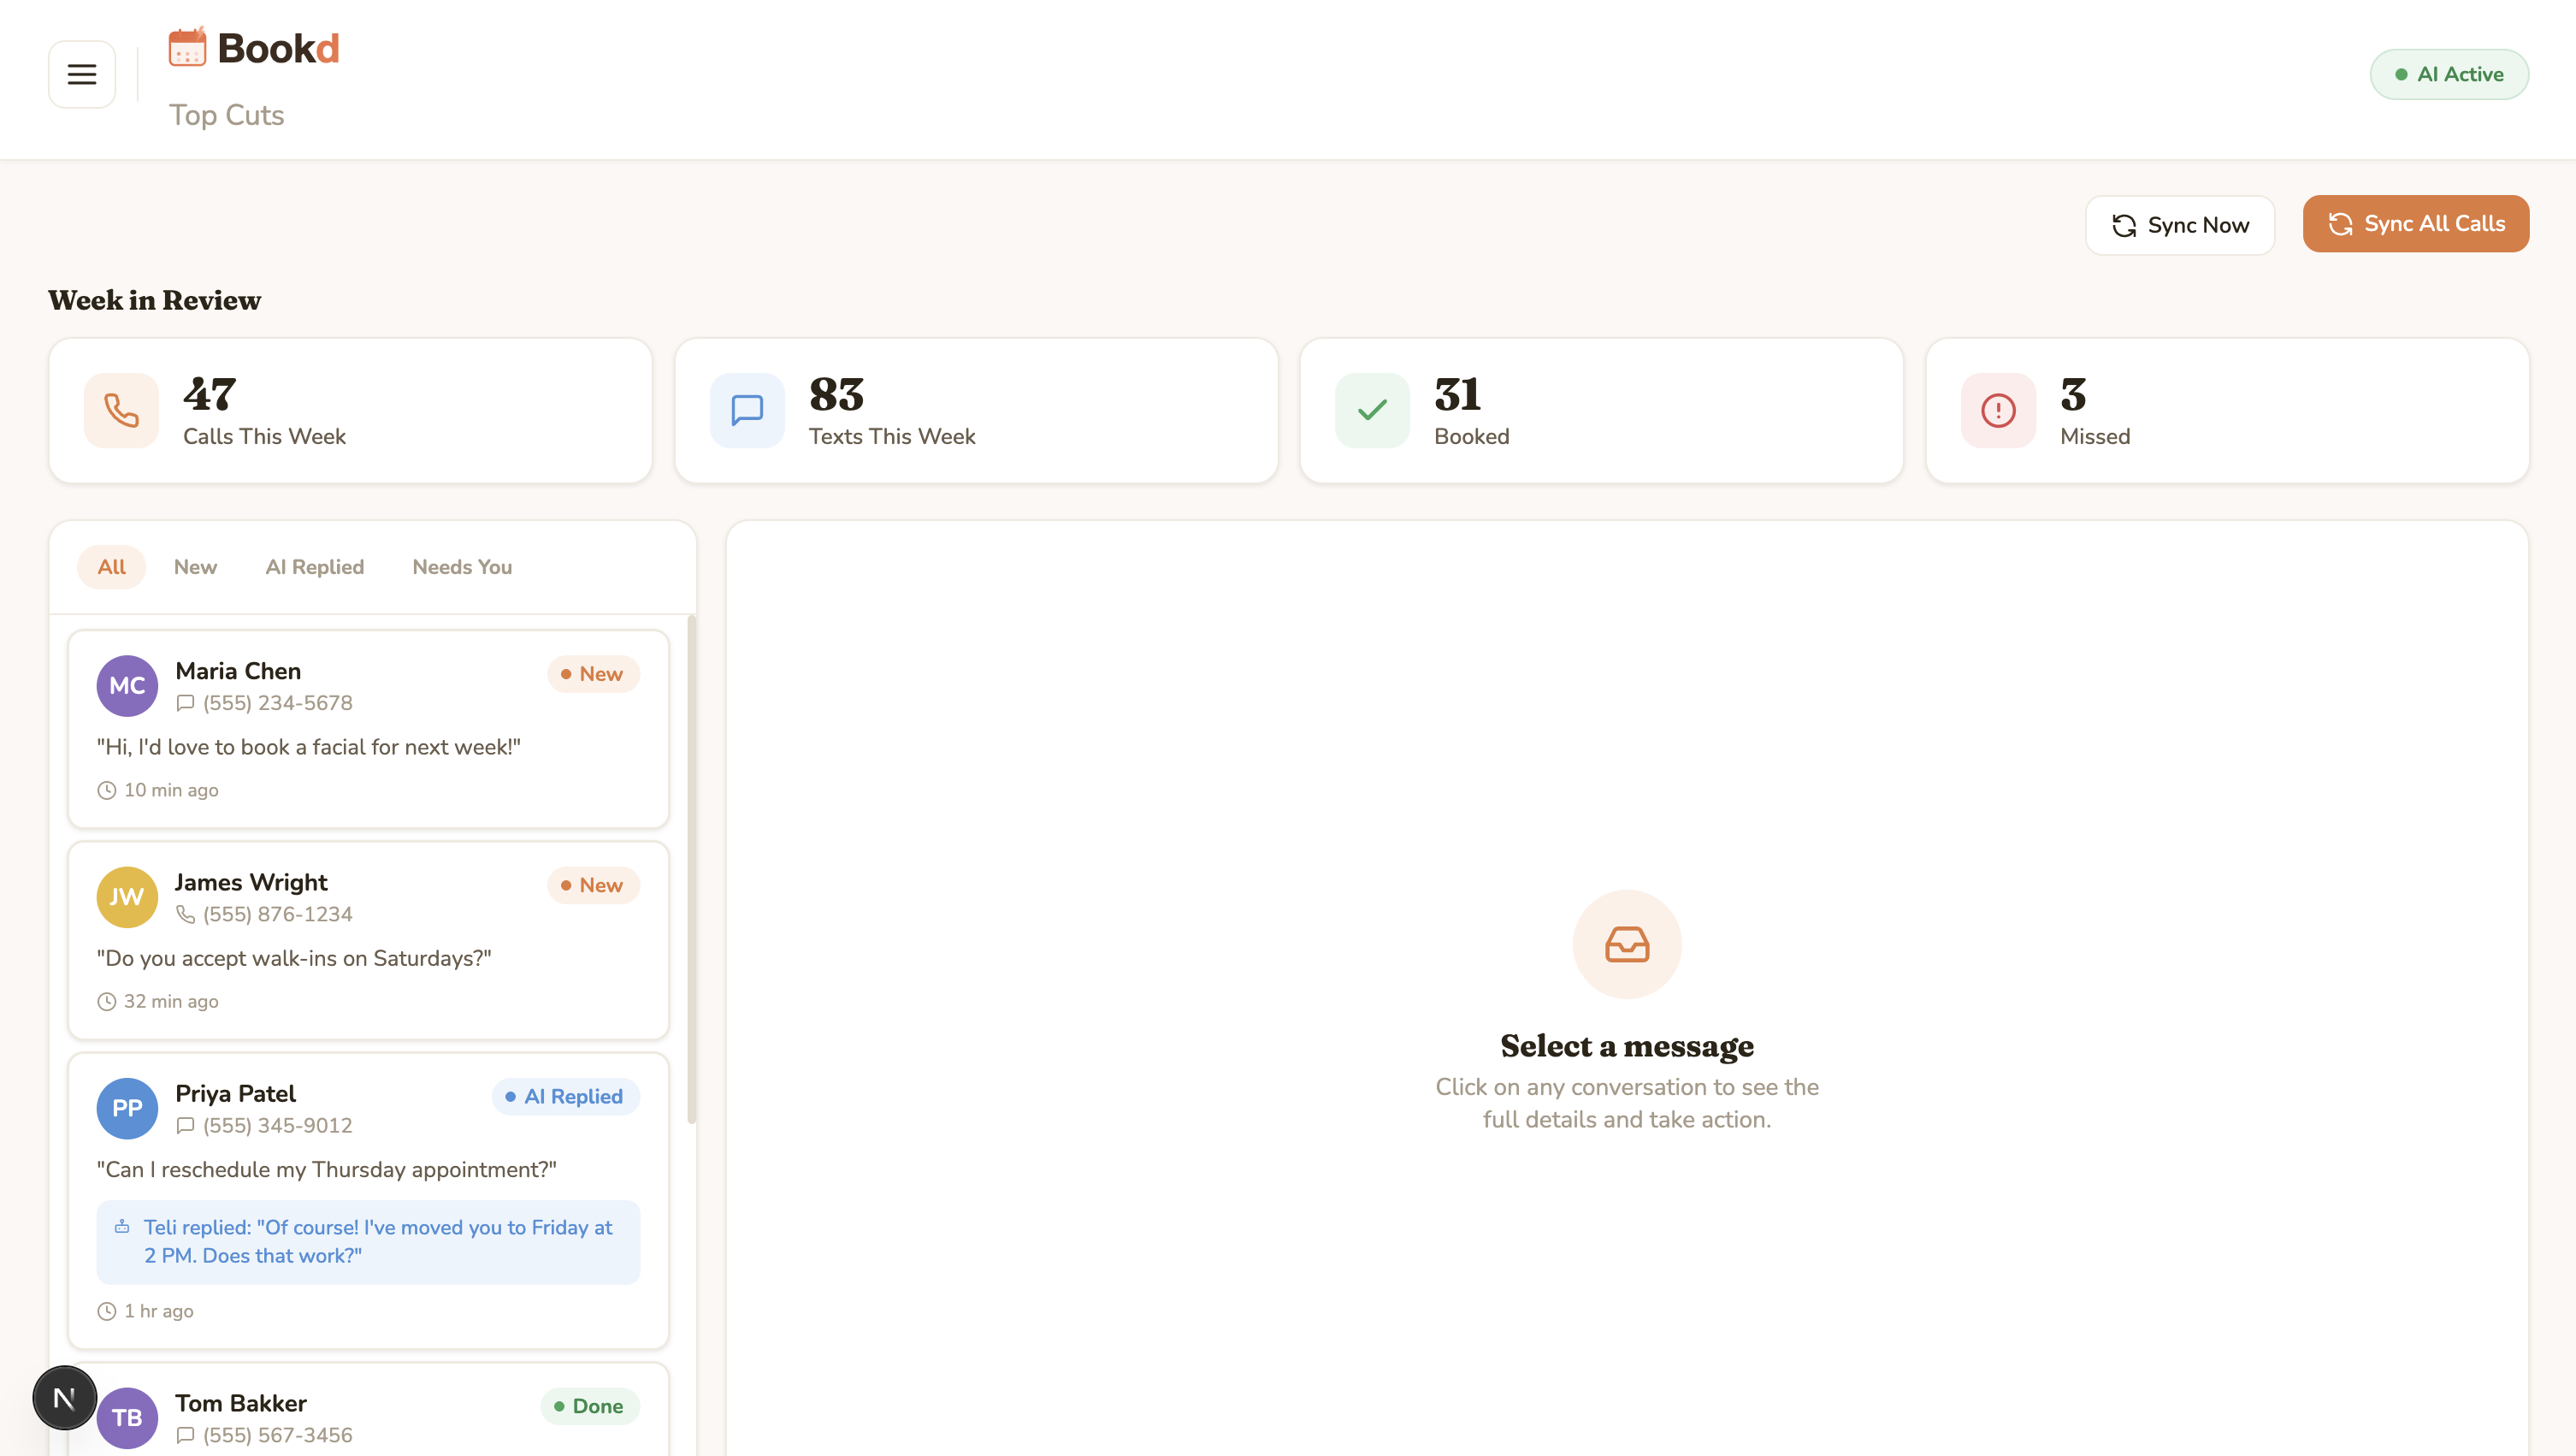Click the Bookd calendar logo icon
This screenshot has width=2576, height=1456.
pyautogui.click(x=187, y=47)
